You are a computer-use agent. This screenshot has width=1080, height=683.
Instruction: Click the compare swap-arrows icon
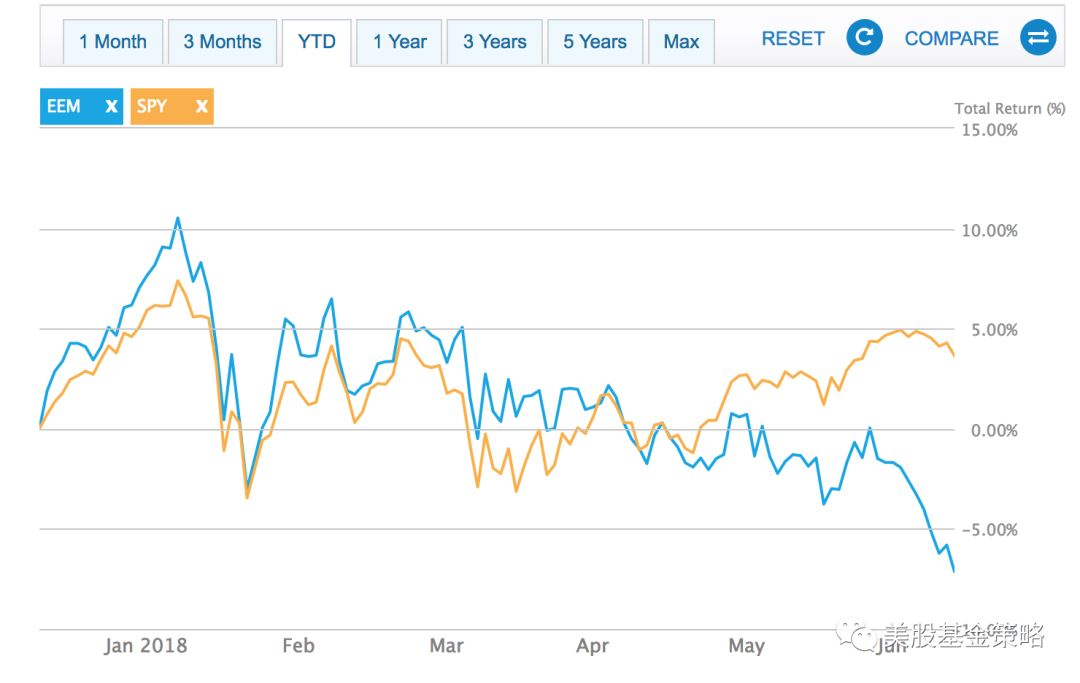coord(1038,37)
